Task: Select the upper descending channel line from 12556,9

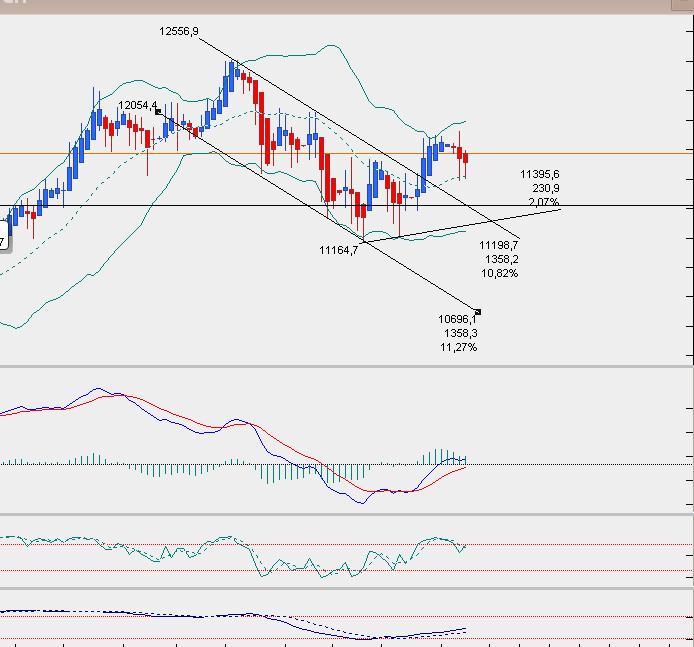Action: 359,139
